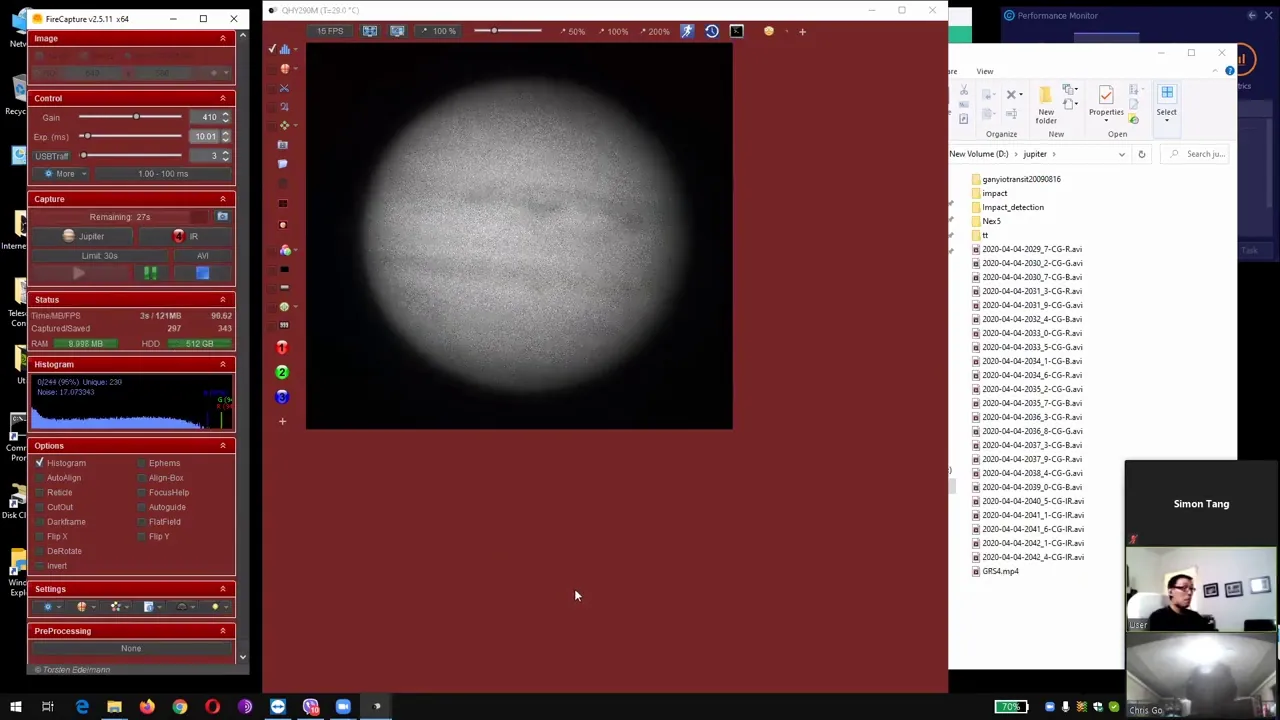Click the IR filter button
This screenshot has height=720, width=1280.
coord(186,237)
